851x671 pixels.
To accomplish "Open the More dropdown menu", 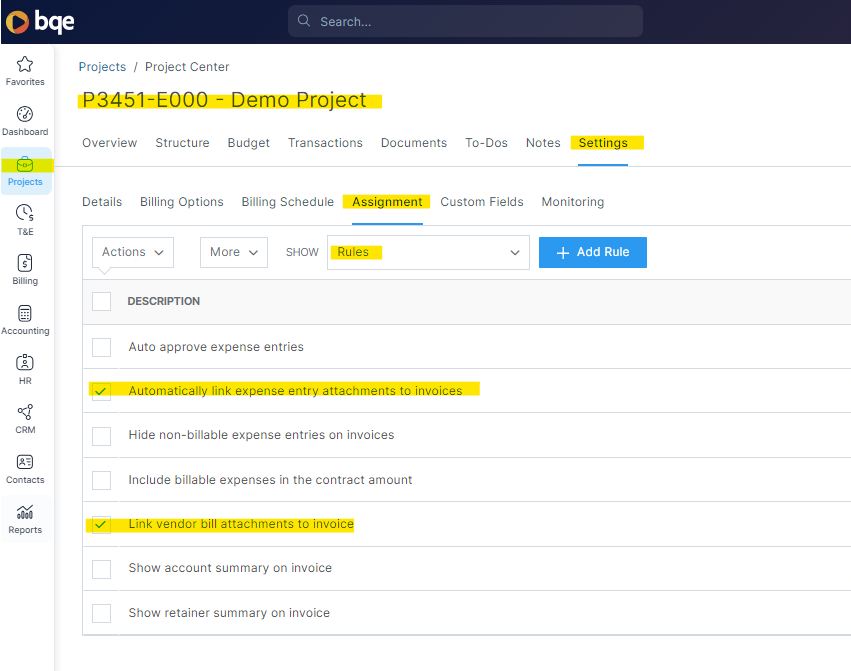I will click(233, 252).
